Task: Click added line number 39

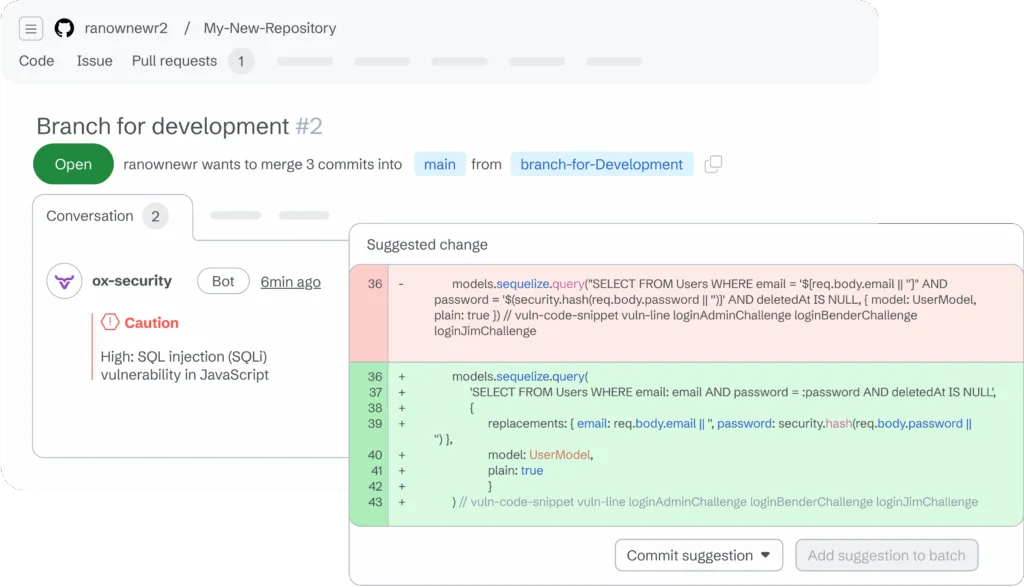Action: (x=375, y=424)
